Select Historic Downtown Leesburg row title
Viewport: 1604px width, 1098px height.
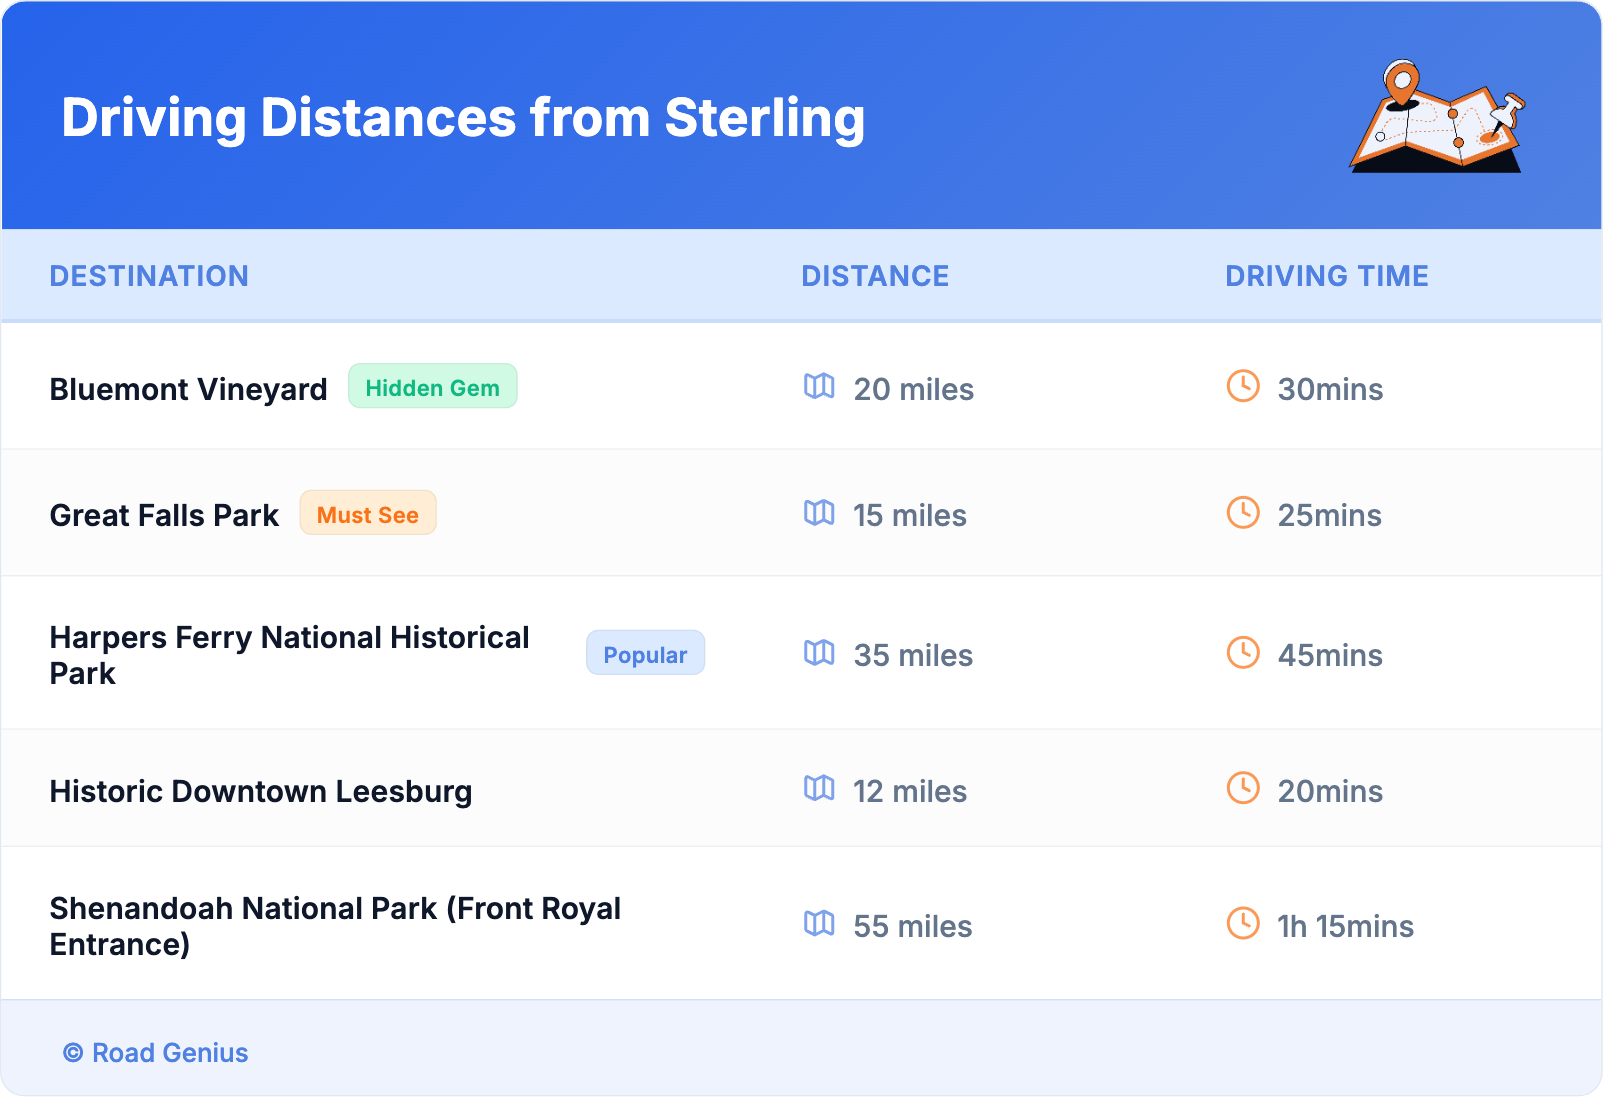260,791
